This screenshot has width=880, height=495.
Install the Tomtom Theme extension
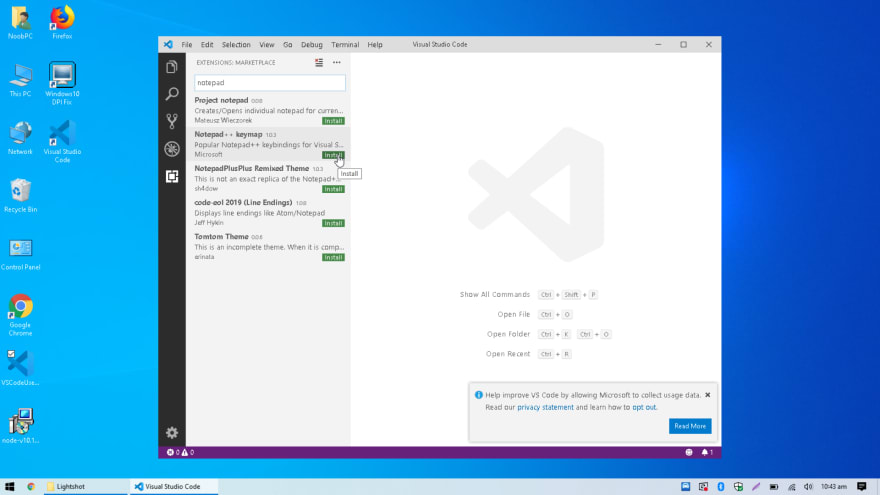tap(333, 258)
